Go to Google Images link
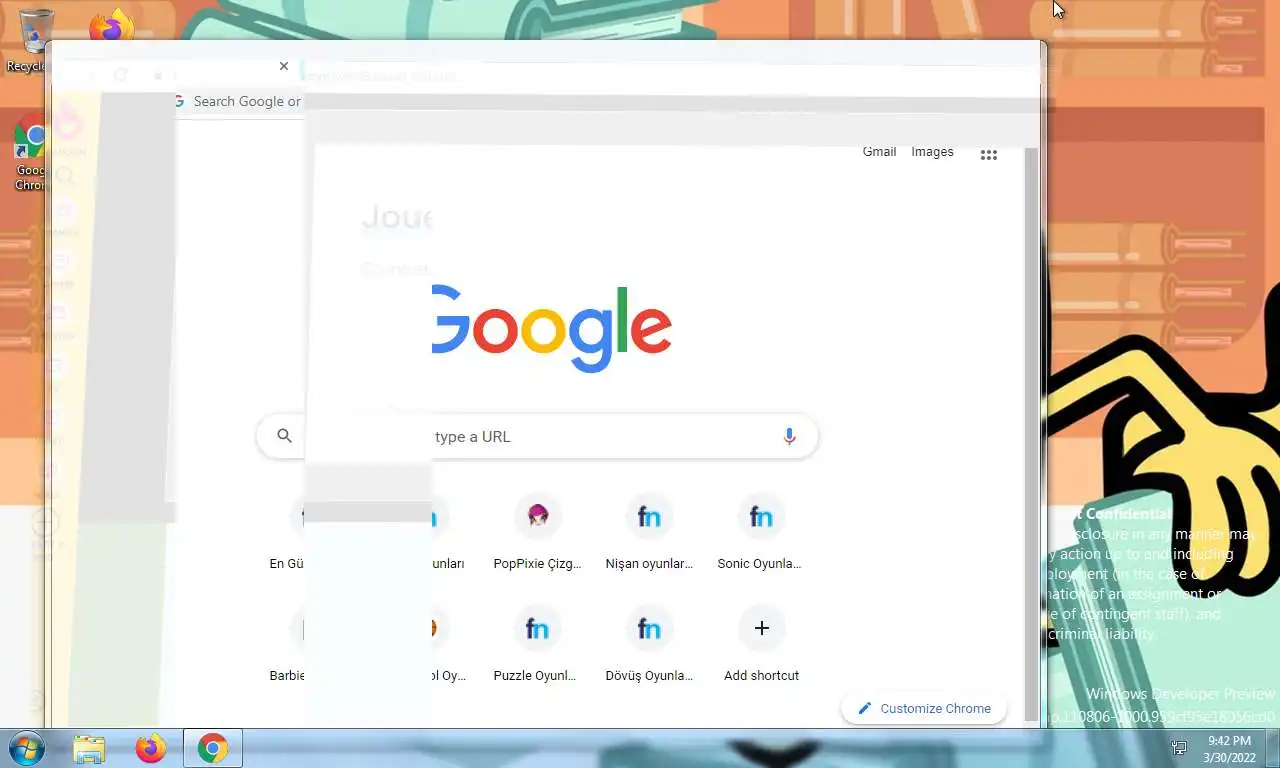The width and height of the screenshot is (1280, 768). (x=932, y=152)
